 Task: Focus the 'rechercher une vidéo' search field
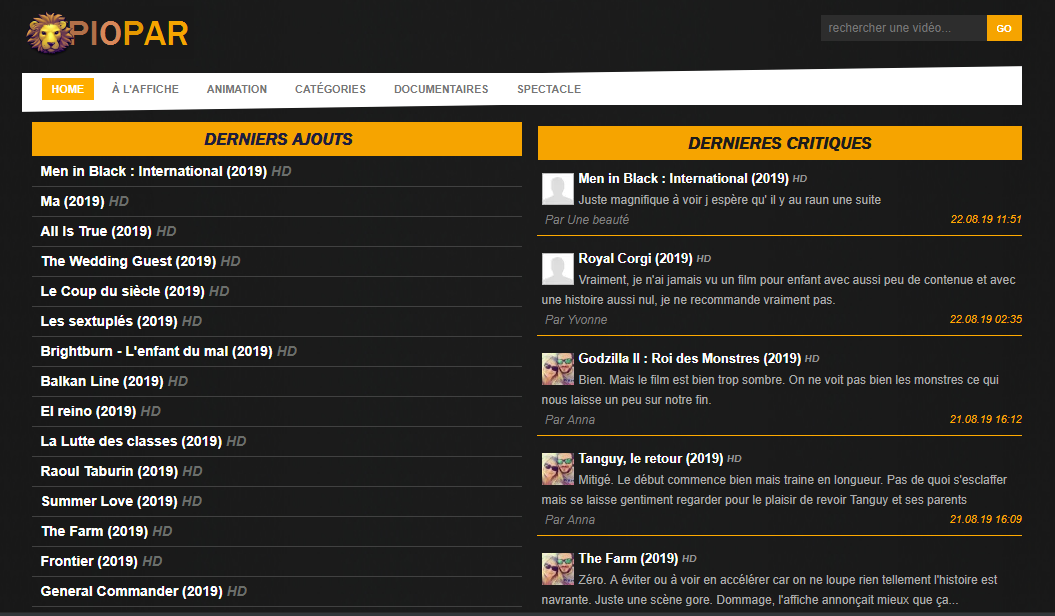(x=904, y=28)
